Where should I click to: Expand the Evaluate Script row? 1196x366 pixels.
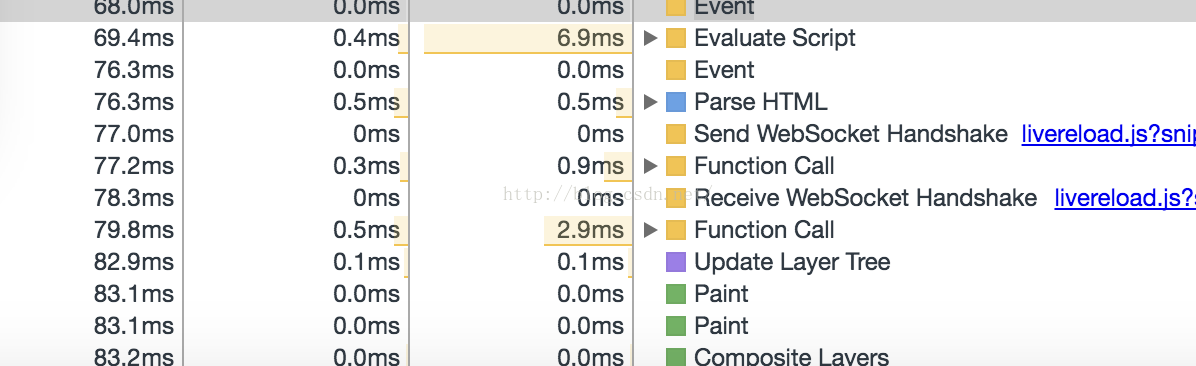pos(650,37)
